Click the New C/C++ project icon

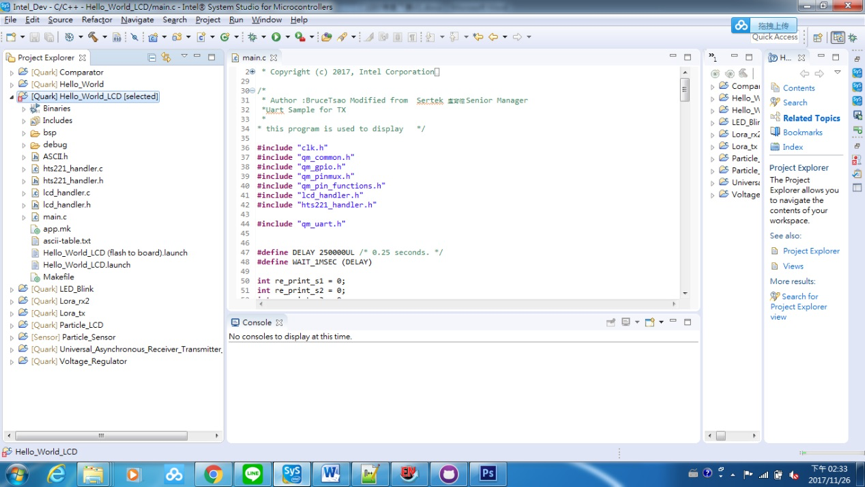point(153,37)
